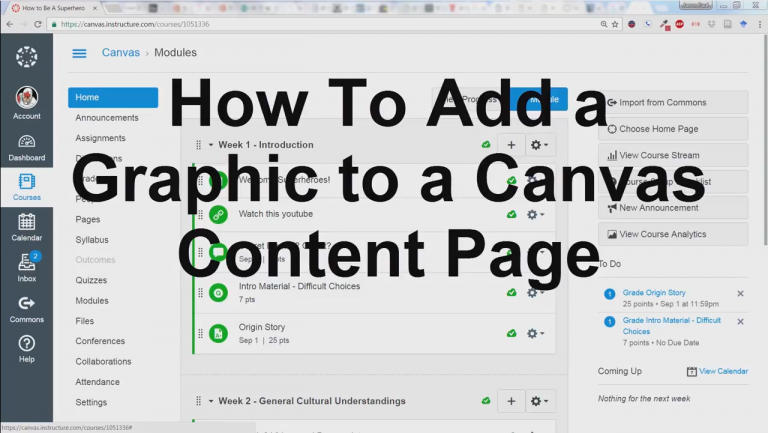Open Files in course navigation
The image size is (768, 433).
click(85, 321)
